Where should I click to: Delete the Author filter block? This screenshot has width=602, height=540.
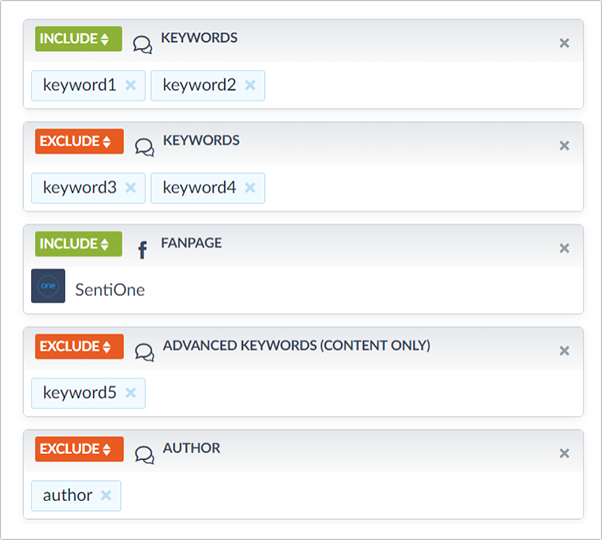pos(564,453)
